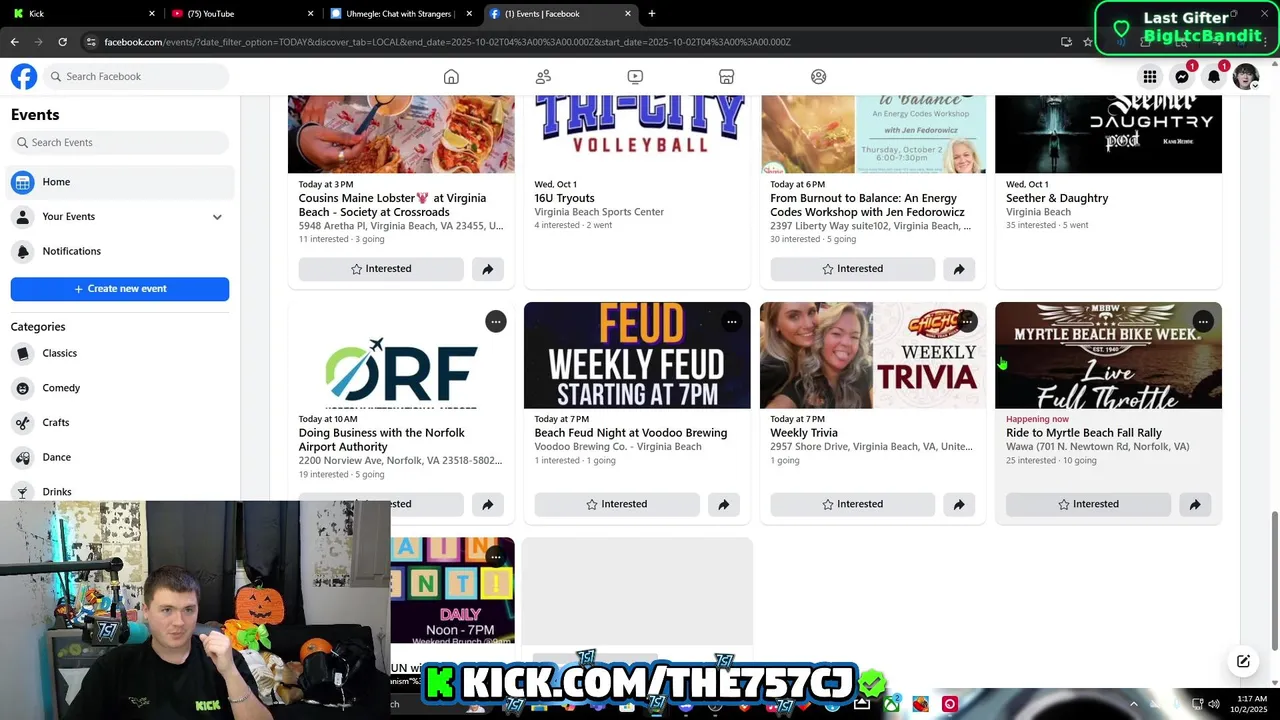
Task: Open the Video (Watch) icon in navigation
Action: tap(635, 77)
